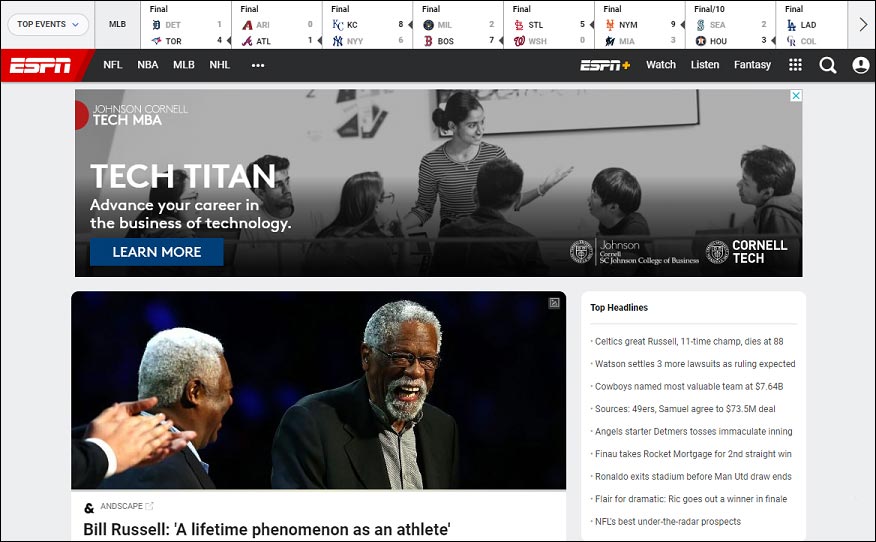Open the more sports ellipsis menu
Viewport: 876px width, 542px height.
pyautogui.click(x=258, y=65)
